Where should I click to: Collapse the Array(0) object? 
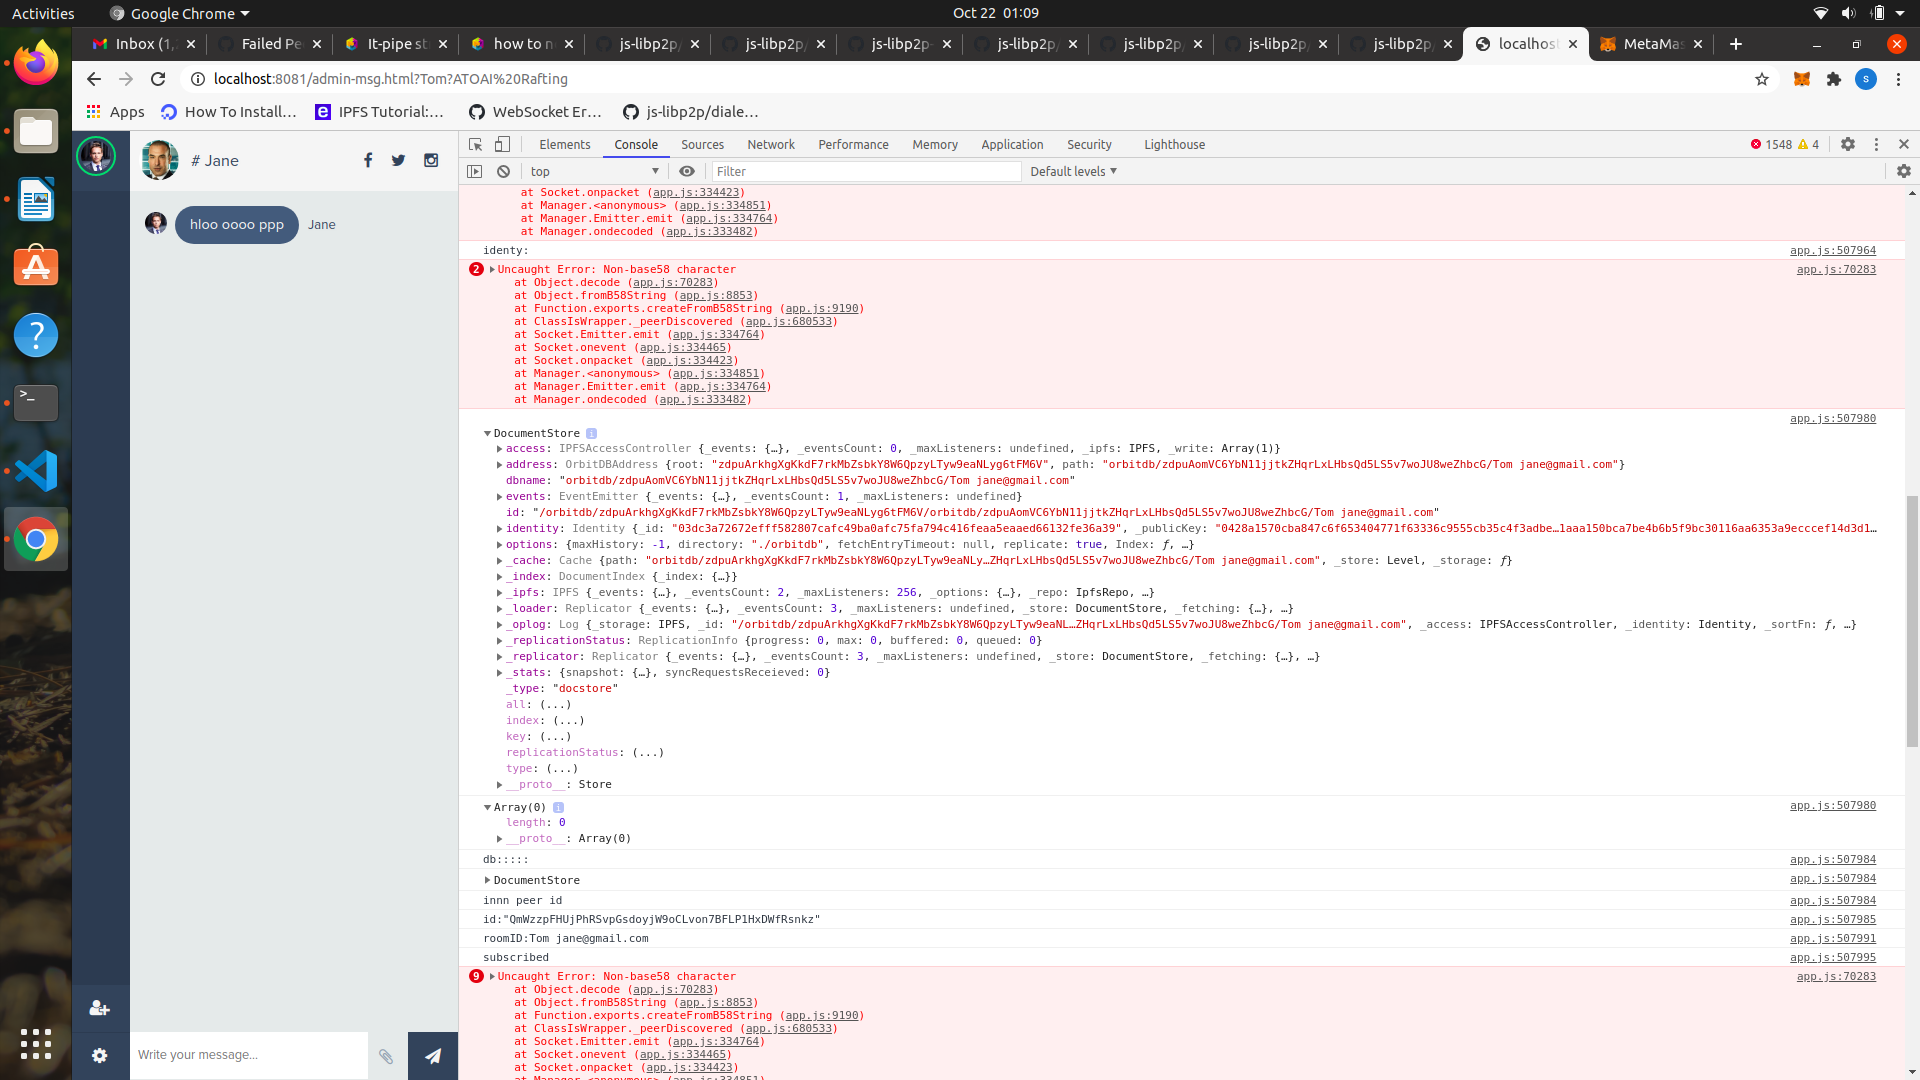click(x=487, y=807)
